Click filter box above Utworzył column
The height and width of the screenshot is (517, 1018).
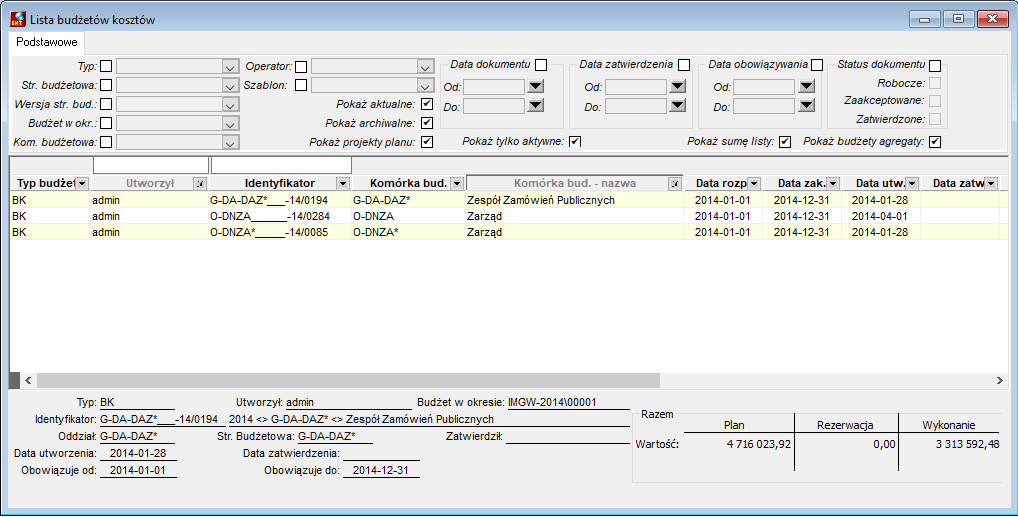151,165
